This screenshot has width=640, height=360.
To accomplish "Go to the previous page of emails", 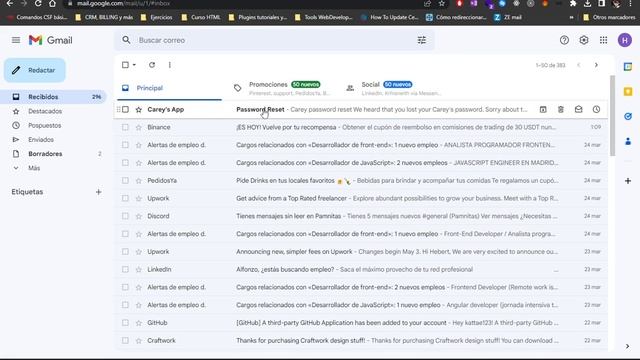I will 578,65.
